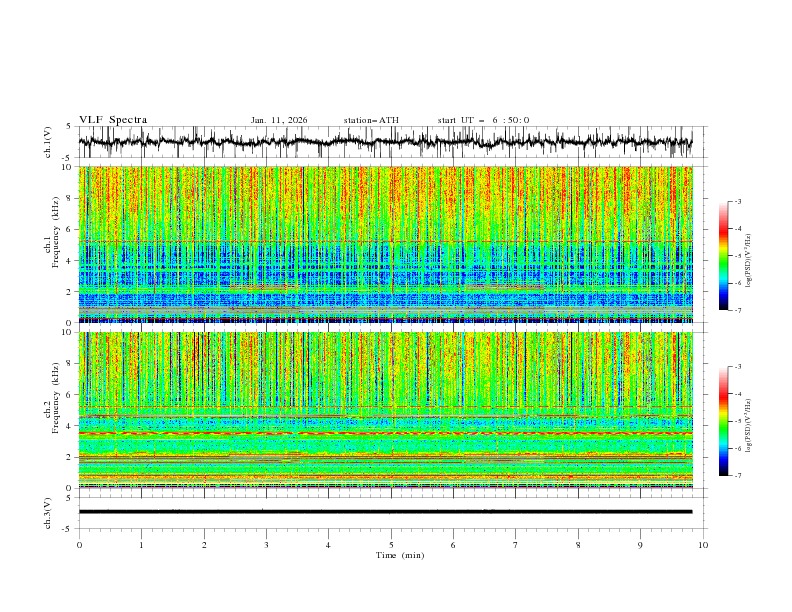Click the 'Time (min)' axis title

[400, 555]
